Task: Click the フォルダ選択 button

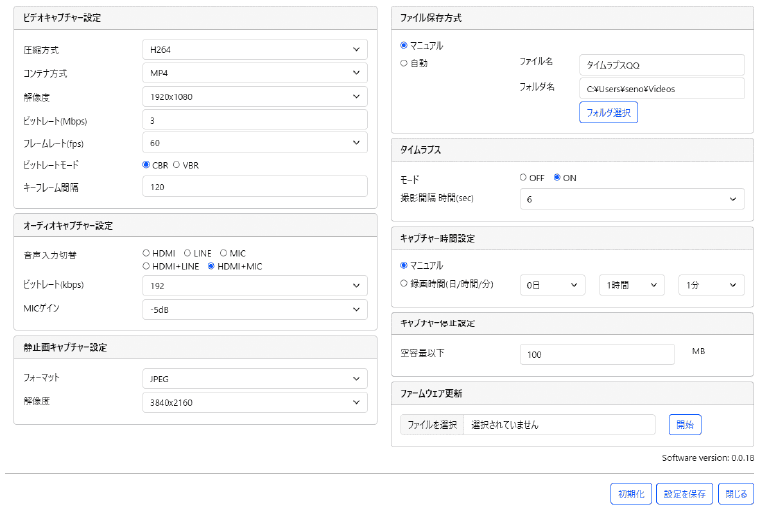Action: 608,112
